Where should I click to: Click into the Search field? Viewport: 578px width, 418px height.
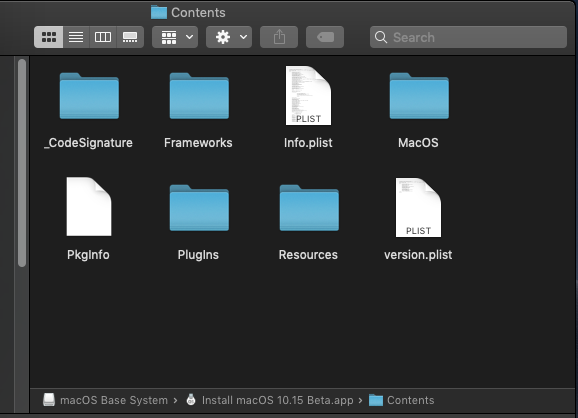point(468,37)
